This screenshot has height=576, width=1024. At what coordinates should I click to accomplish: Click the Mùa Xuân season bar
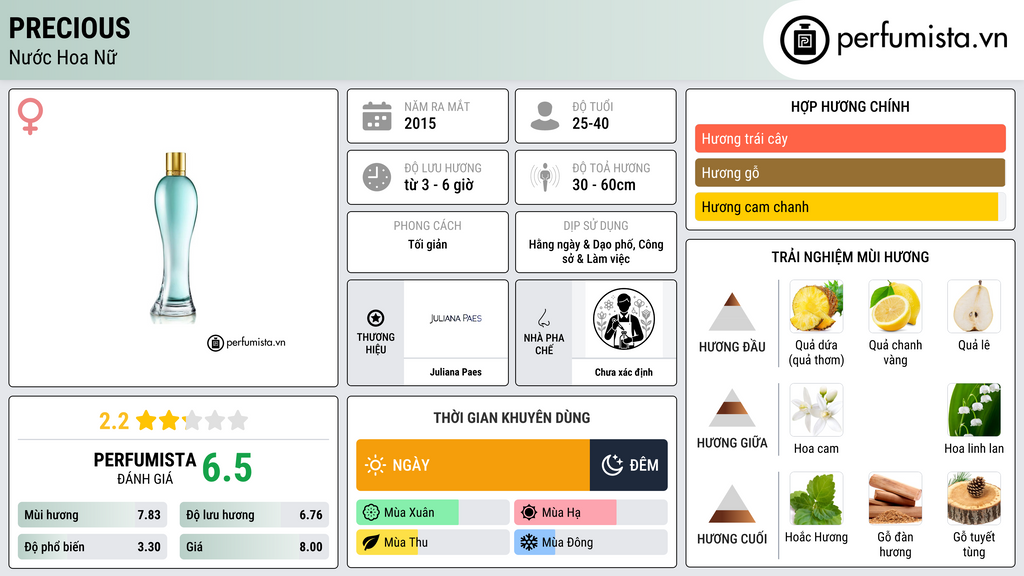[x=432, y=513]
